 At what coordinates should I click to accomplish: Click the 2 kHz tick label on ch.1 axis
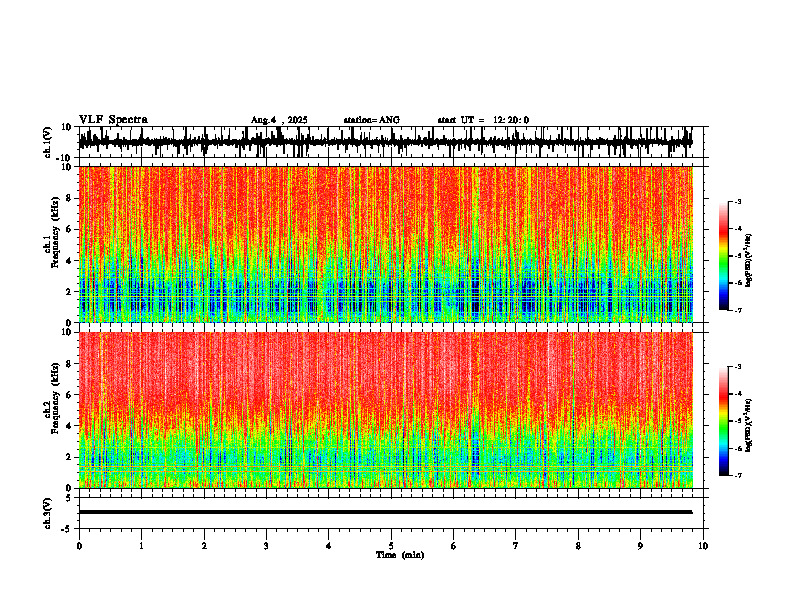coord(70,292)
